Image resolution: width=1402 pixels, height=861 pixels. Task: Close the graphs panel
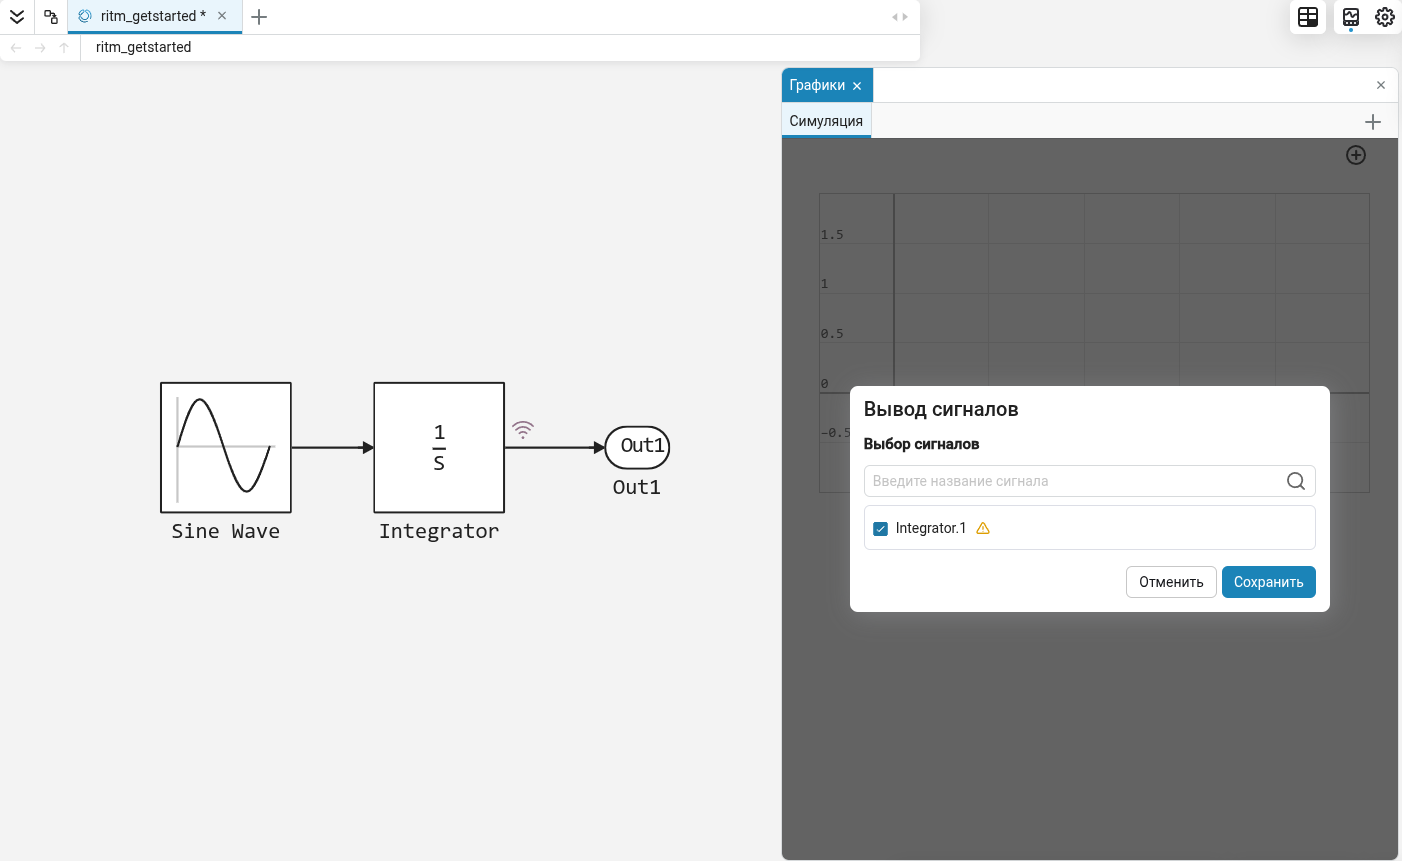[1381, 85]
